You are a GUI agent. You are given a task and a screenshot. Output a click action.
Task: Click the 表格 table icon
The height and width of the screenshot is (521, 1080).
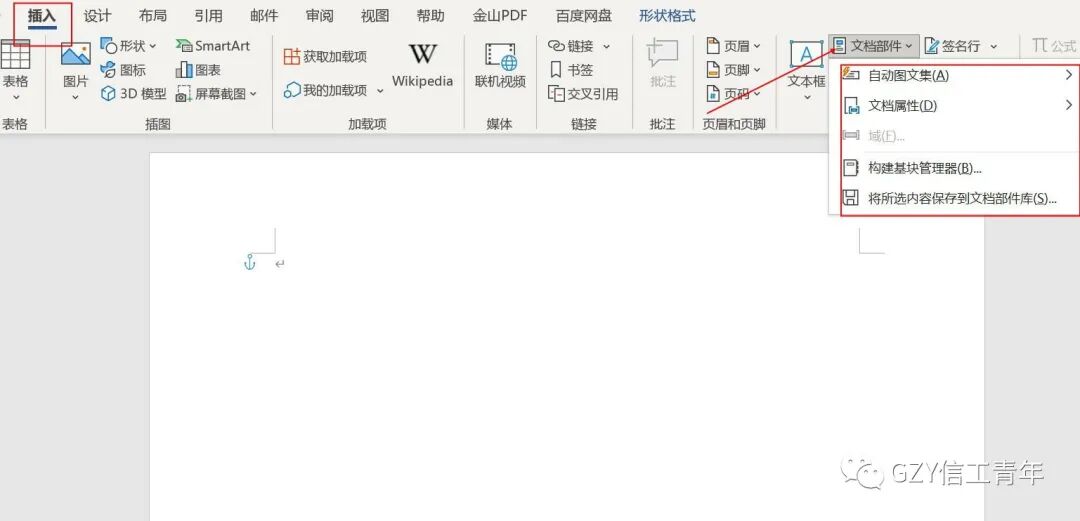point(14,54)
